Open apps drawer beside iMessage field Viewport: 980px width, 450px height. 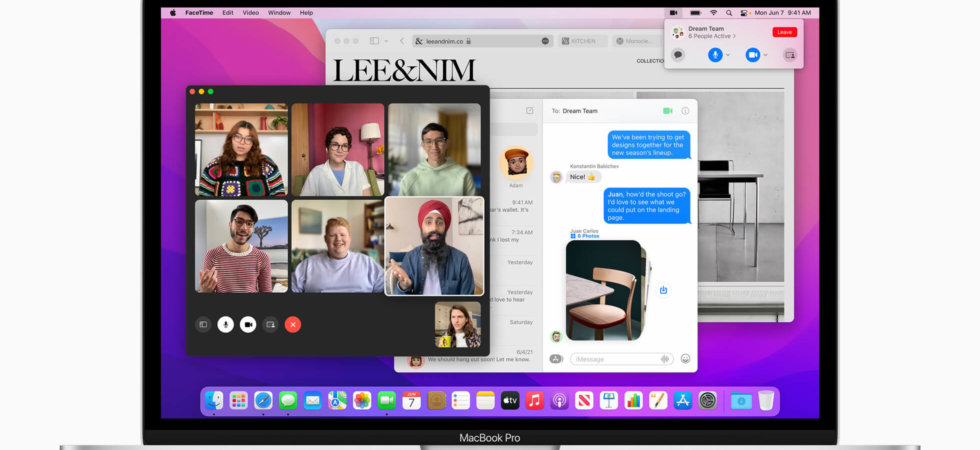pos(556,359)
